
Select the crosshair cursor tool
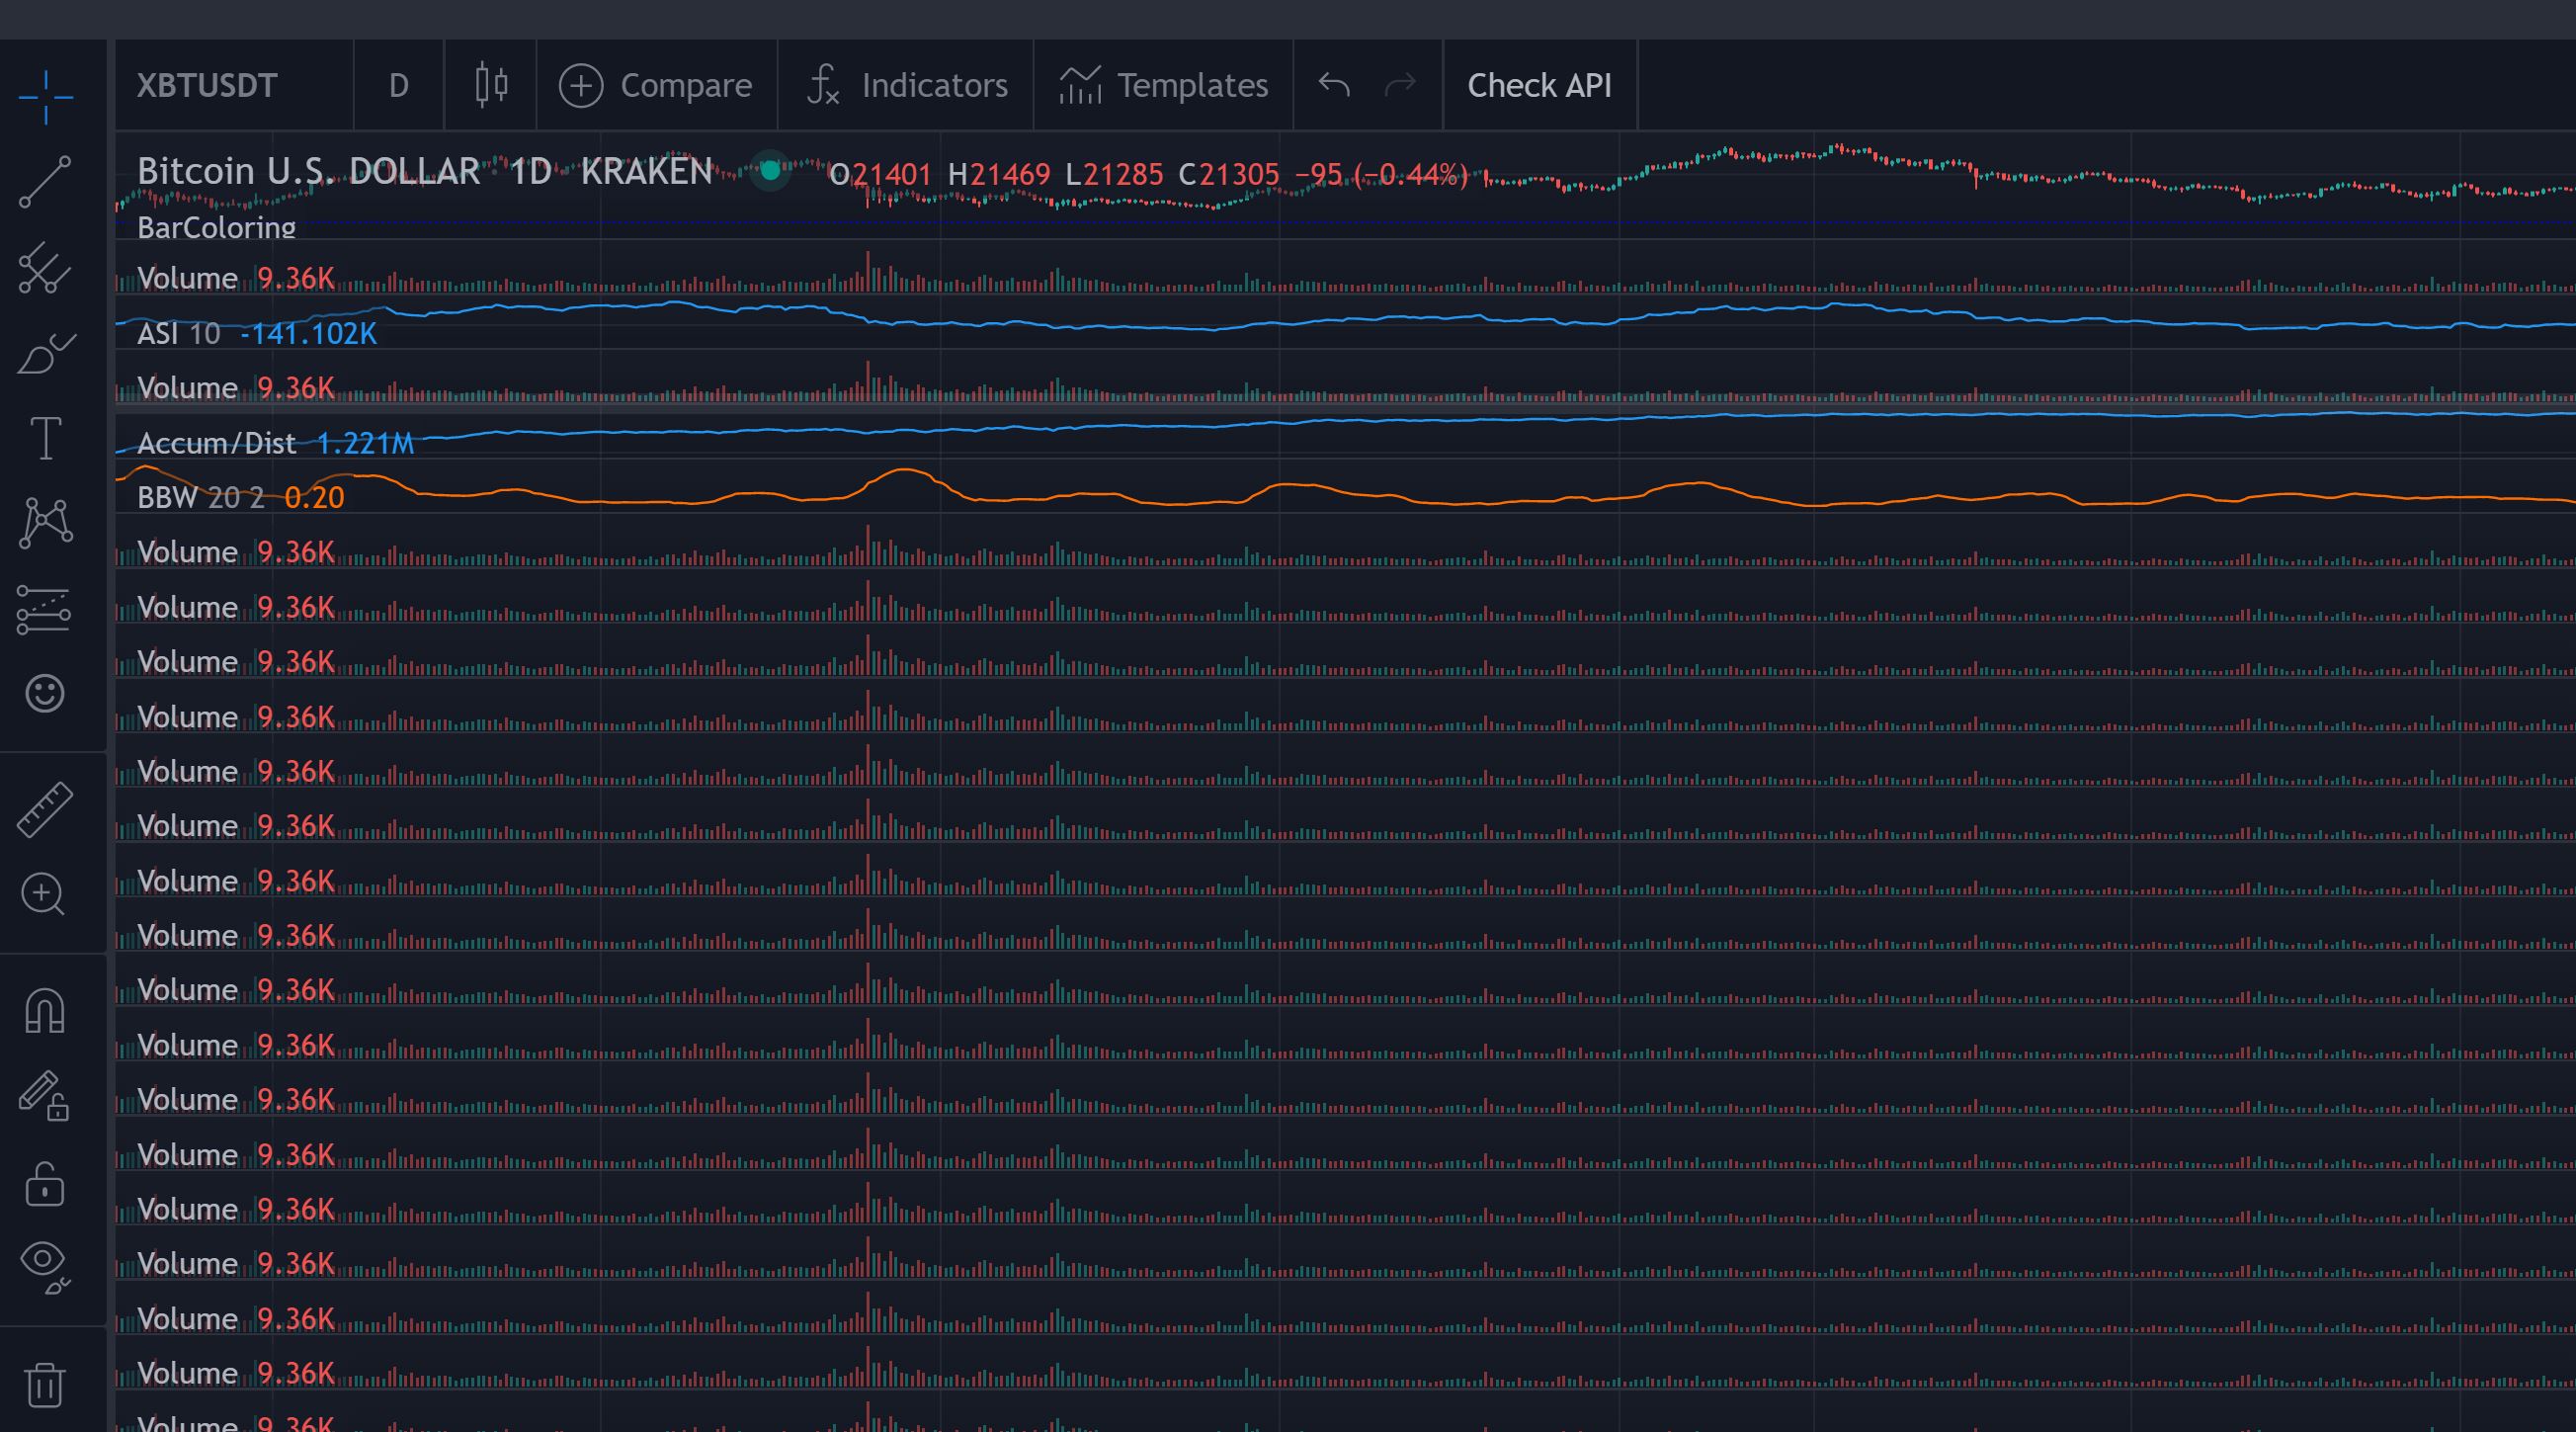click(x=45, y=97)
